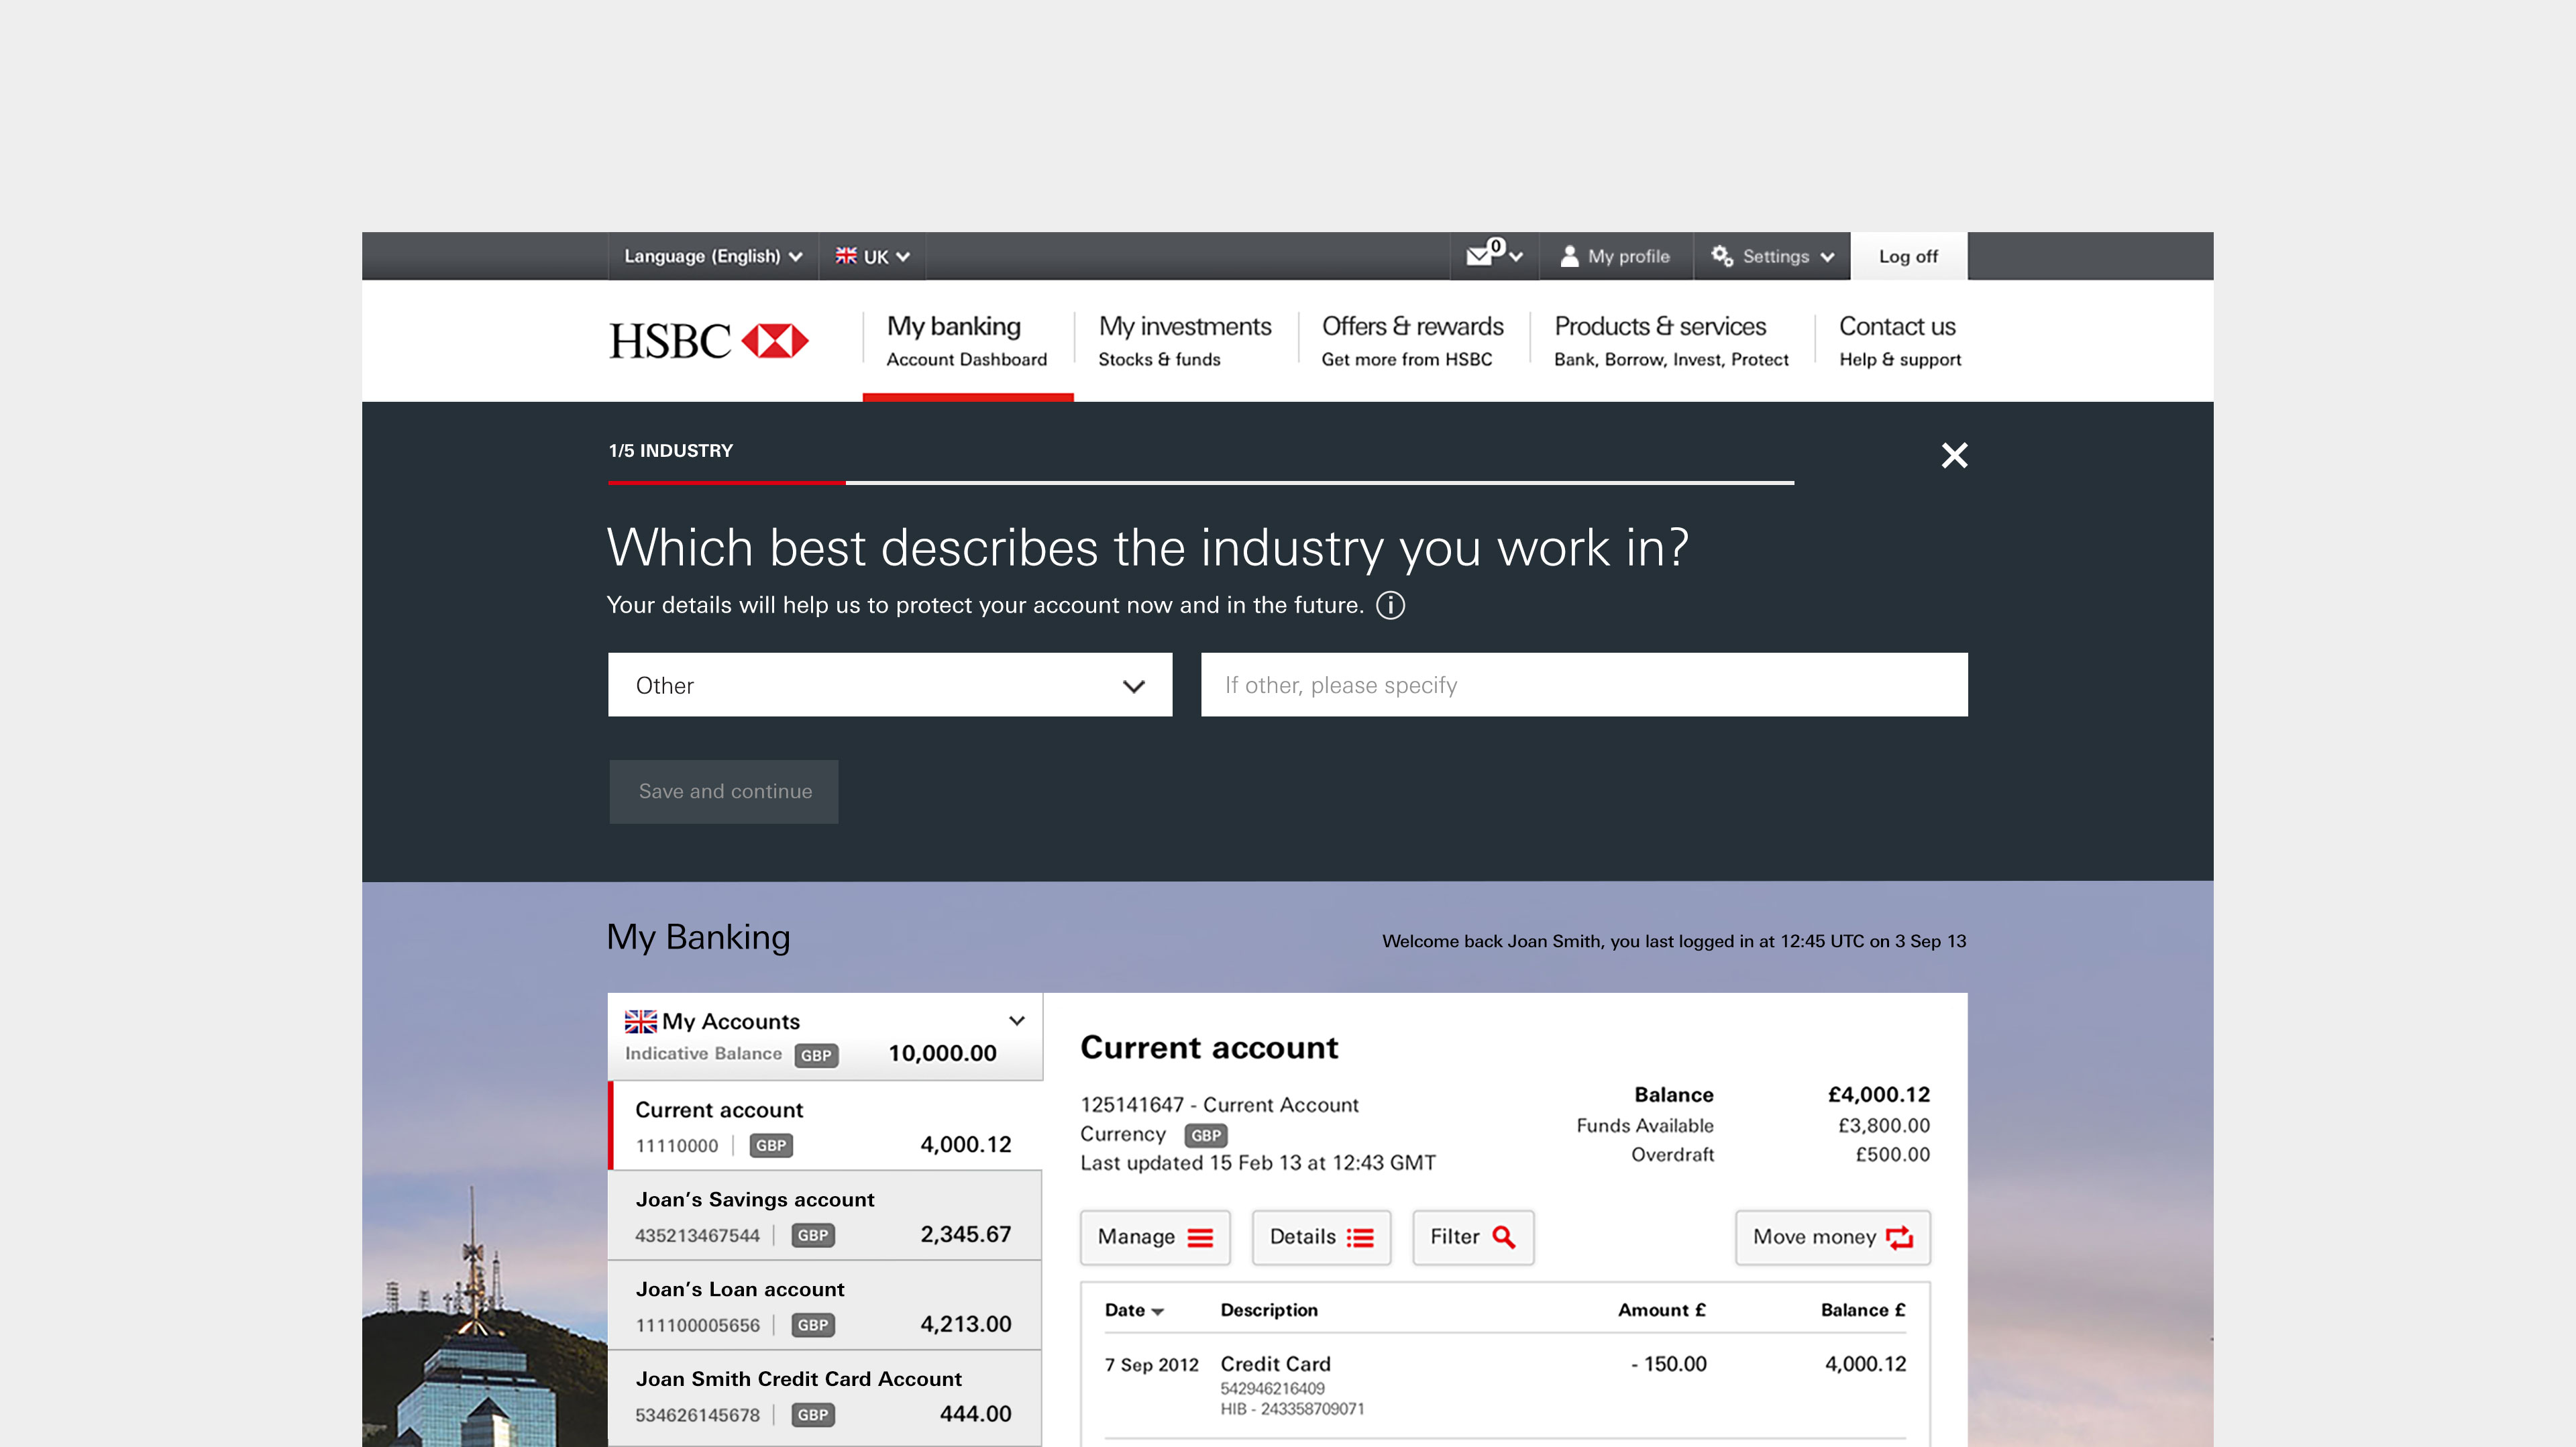The width and height of the screenshot is (2576, 1447).
Task: Click account number 435213467544
Action: (x=697, y=1236)
